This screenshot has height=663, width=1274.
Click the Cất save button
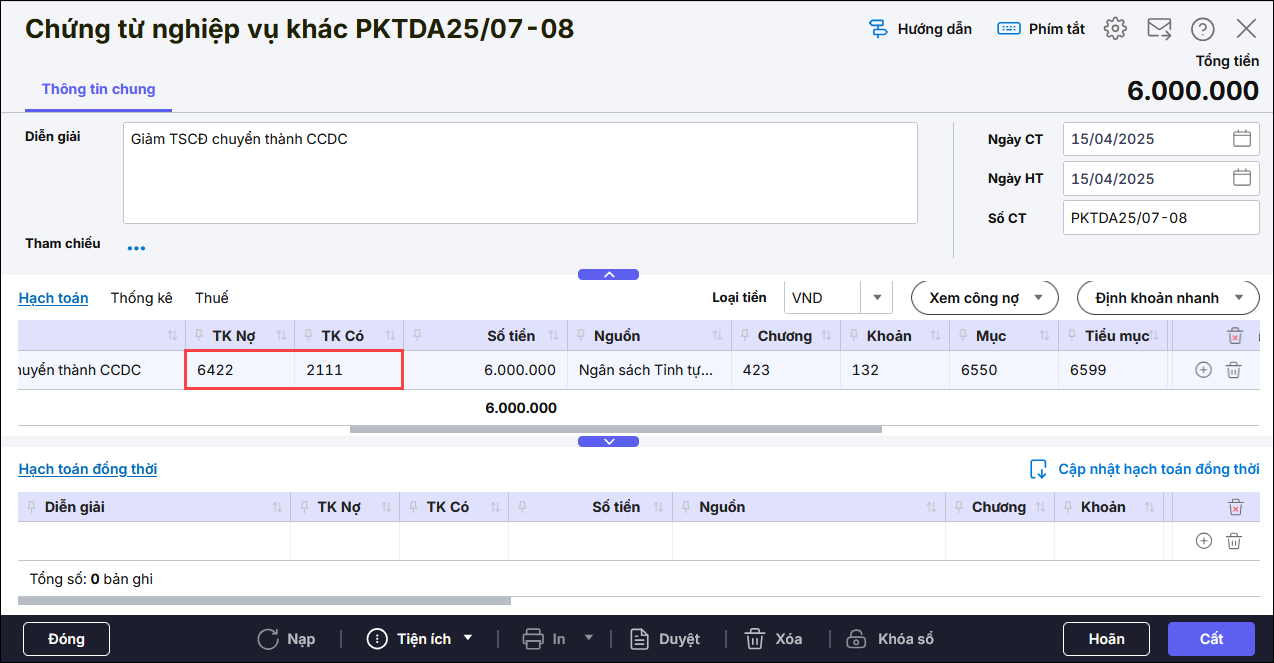coord(1210,639)
